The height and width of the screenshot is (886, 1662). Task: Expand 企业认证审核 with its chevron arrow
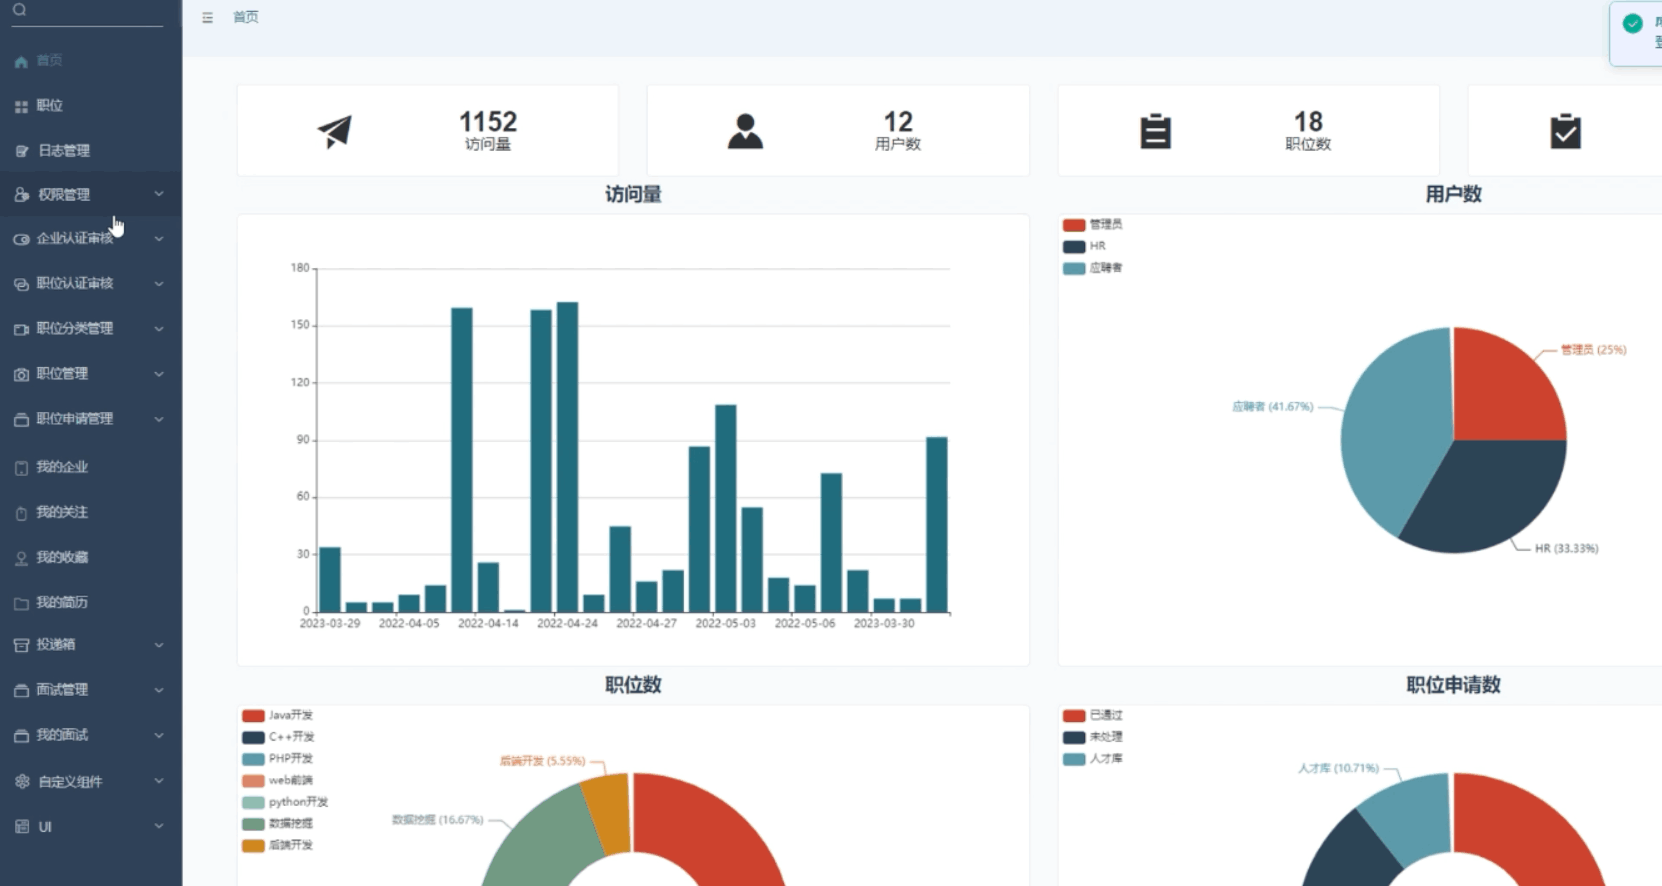click(x=159, y=239)
